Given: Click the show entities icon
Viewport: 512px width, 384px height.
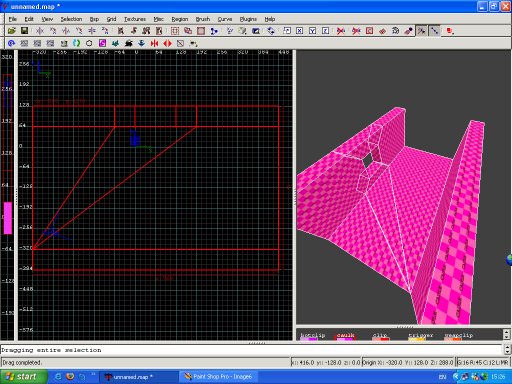Looking at the screenshot, I should (x=395, y=31).
